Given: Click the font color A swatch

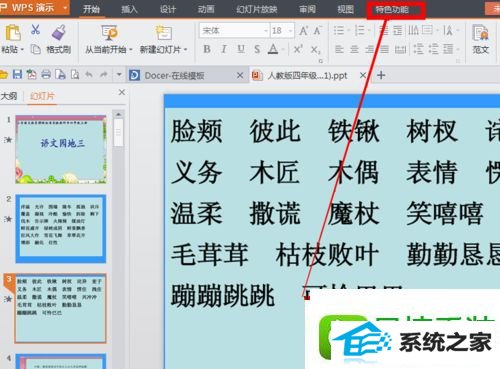Looking at the screenshot, I should (273, 49).
